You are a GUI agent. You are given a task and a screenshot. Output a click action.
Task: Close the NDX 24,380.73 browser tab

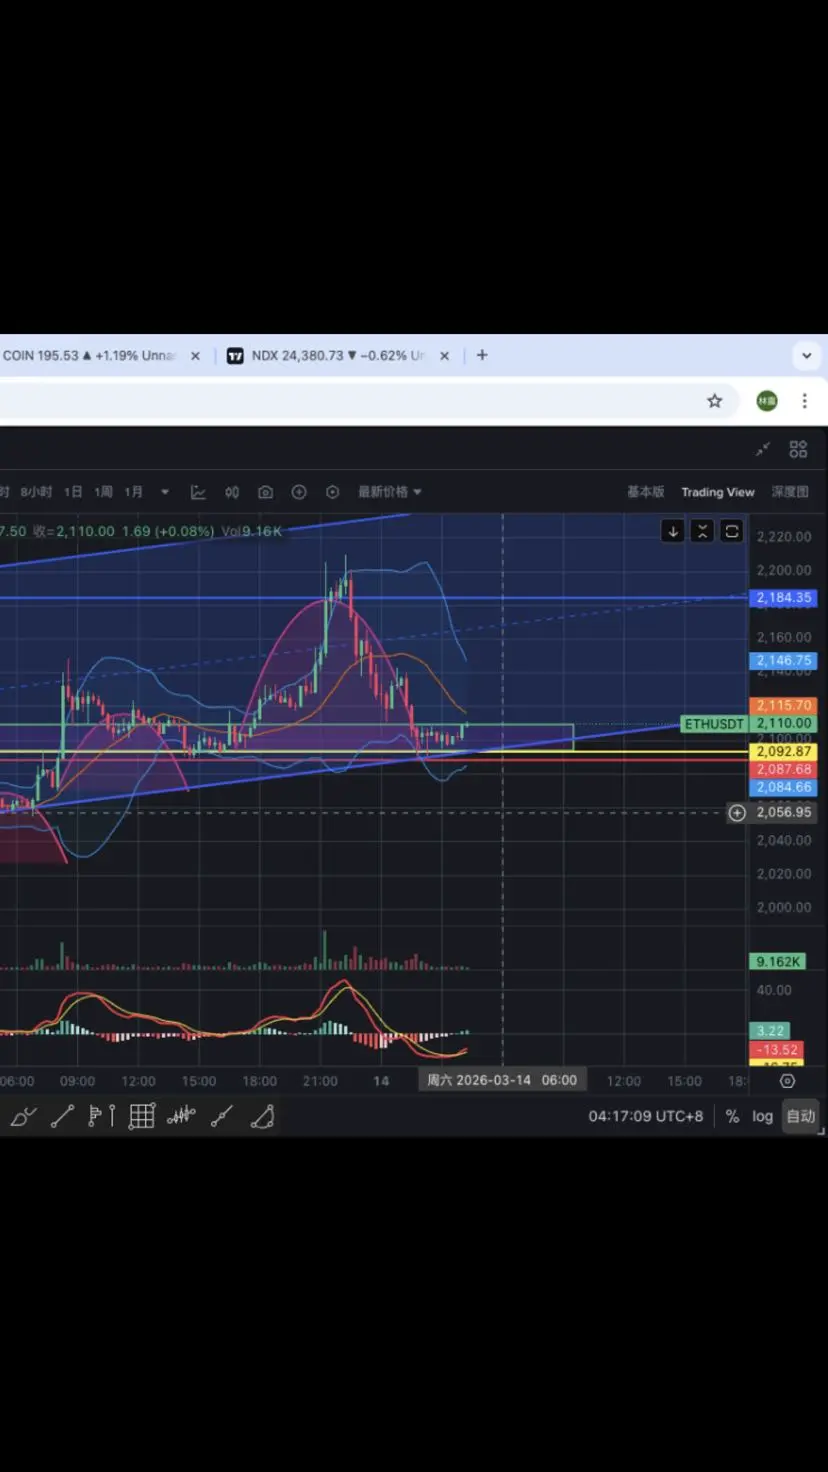coord(445,356)
